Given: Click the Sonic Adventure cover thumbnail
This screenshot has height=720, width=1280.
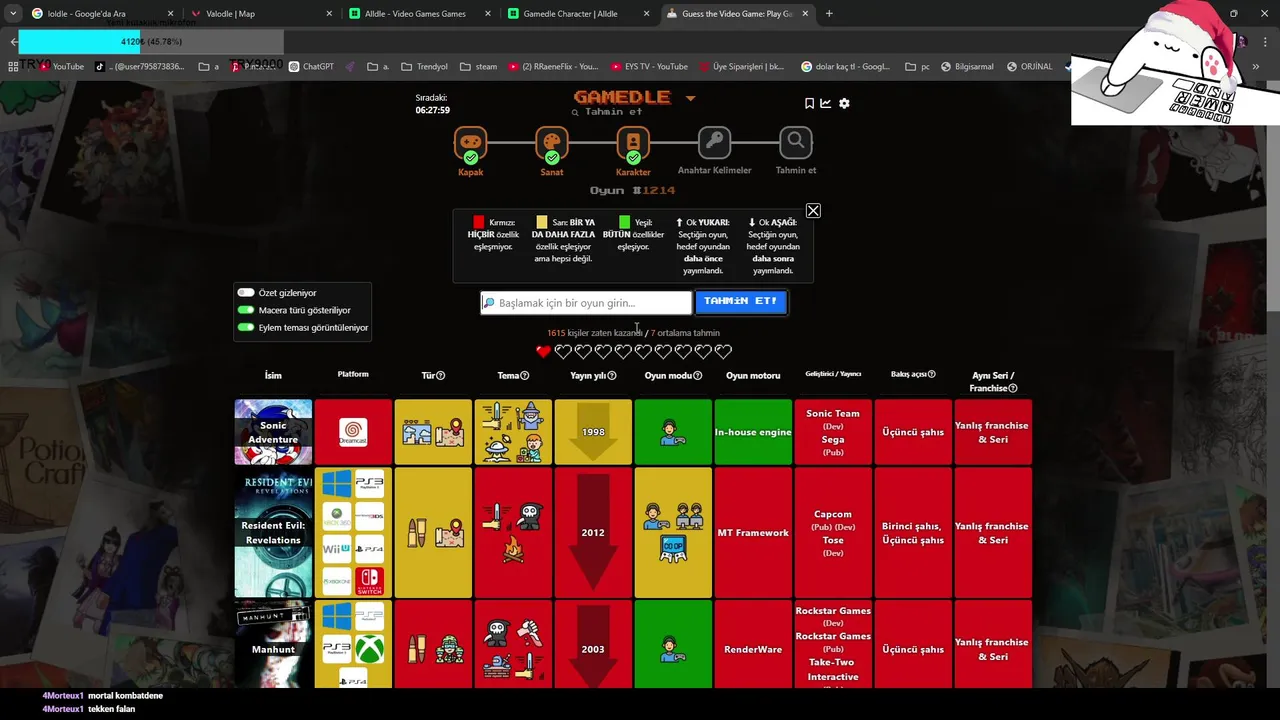Looking at the screenshot, I should pos(273,432).
